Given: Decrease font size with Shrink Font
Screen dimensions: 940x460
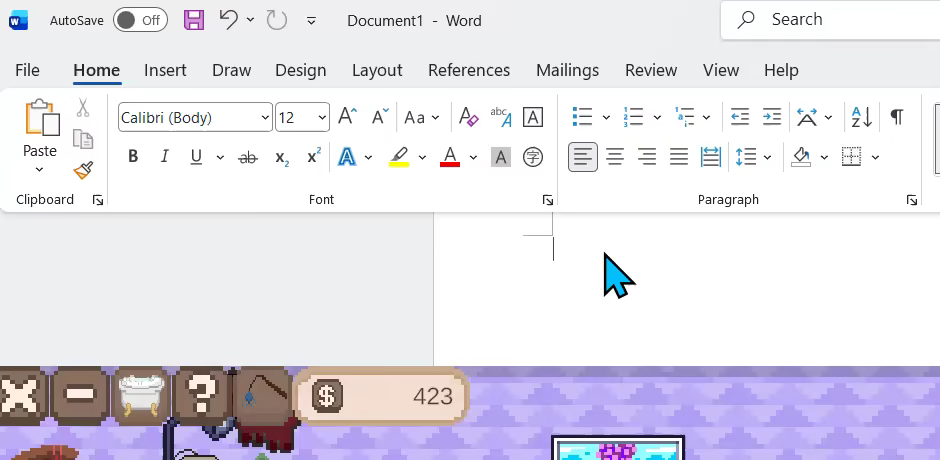Looking at the screenshot, I should tap(380, 116).
